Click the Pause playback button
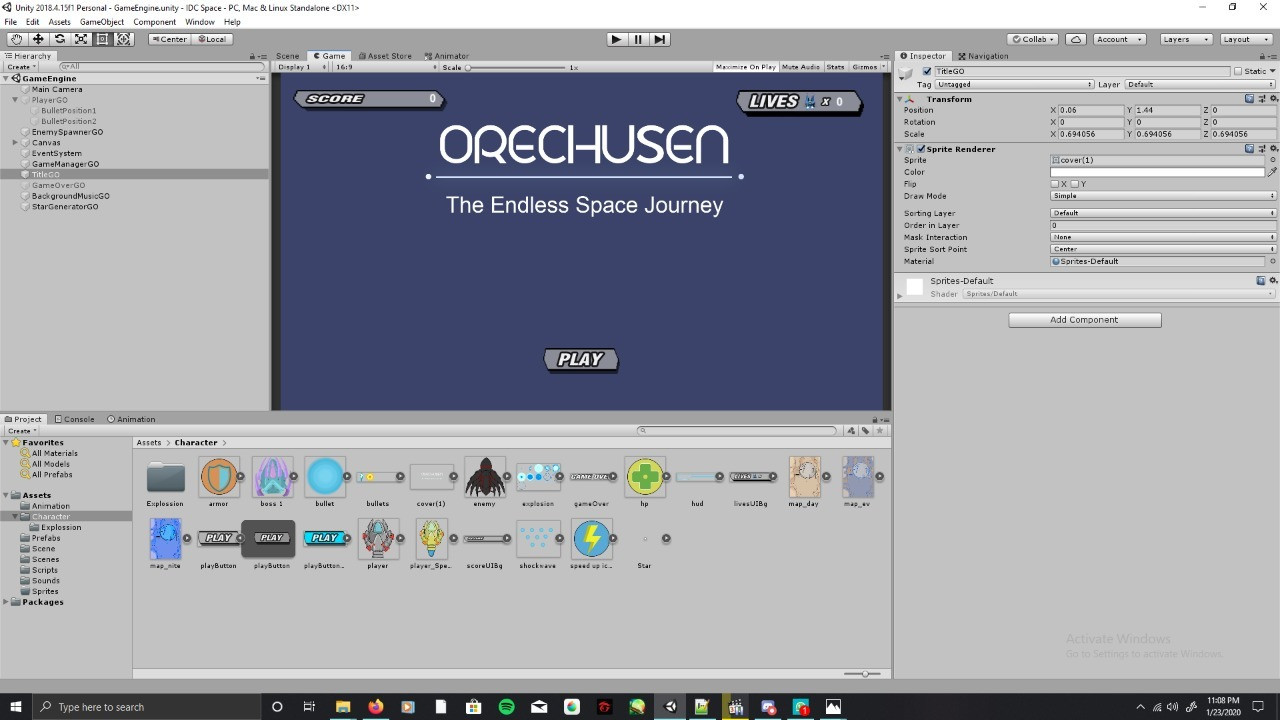Image resolution: width=1280 pixels, height=720 pixels. point(638,39)
